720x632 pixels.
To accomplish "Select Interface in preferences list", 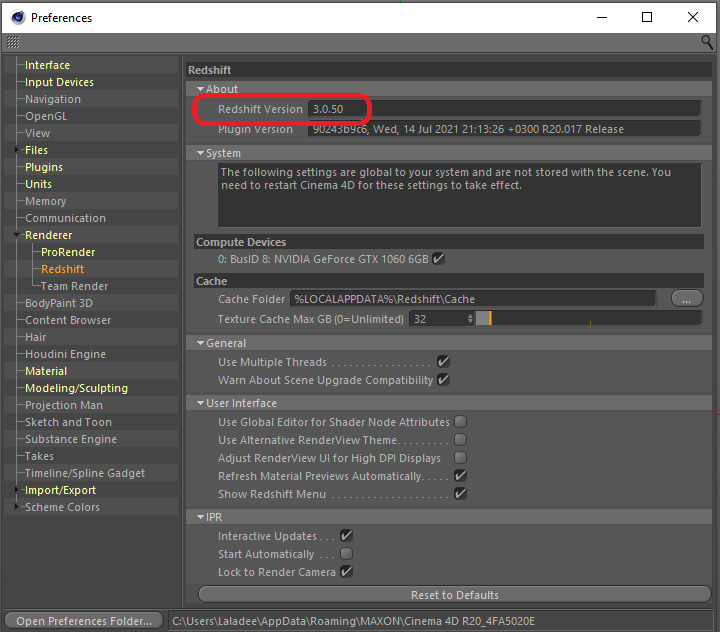I will [47, 65].
